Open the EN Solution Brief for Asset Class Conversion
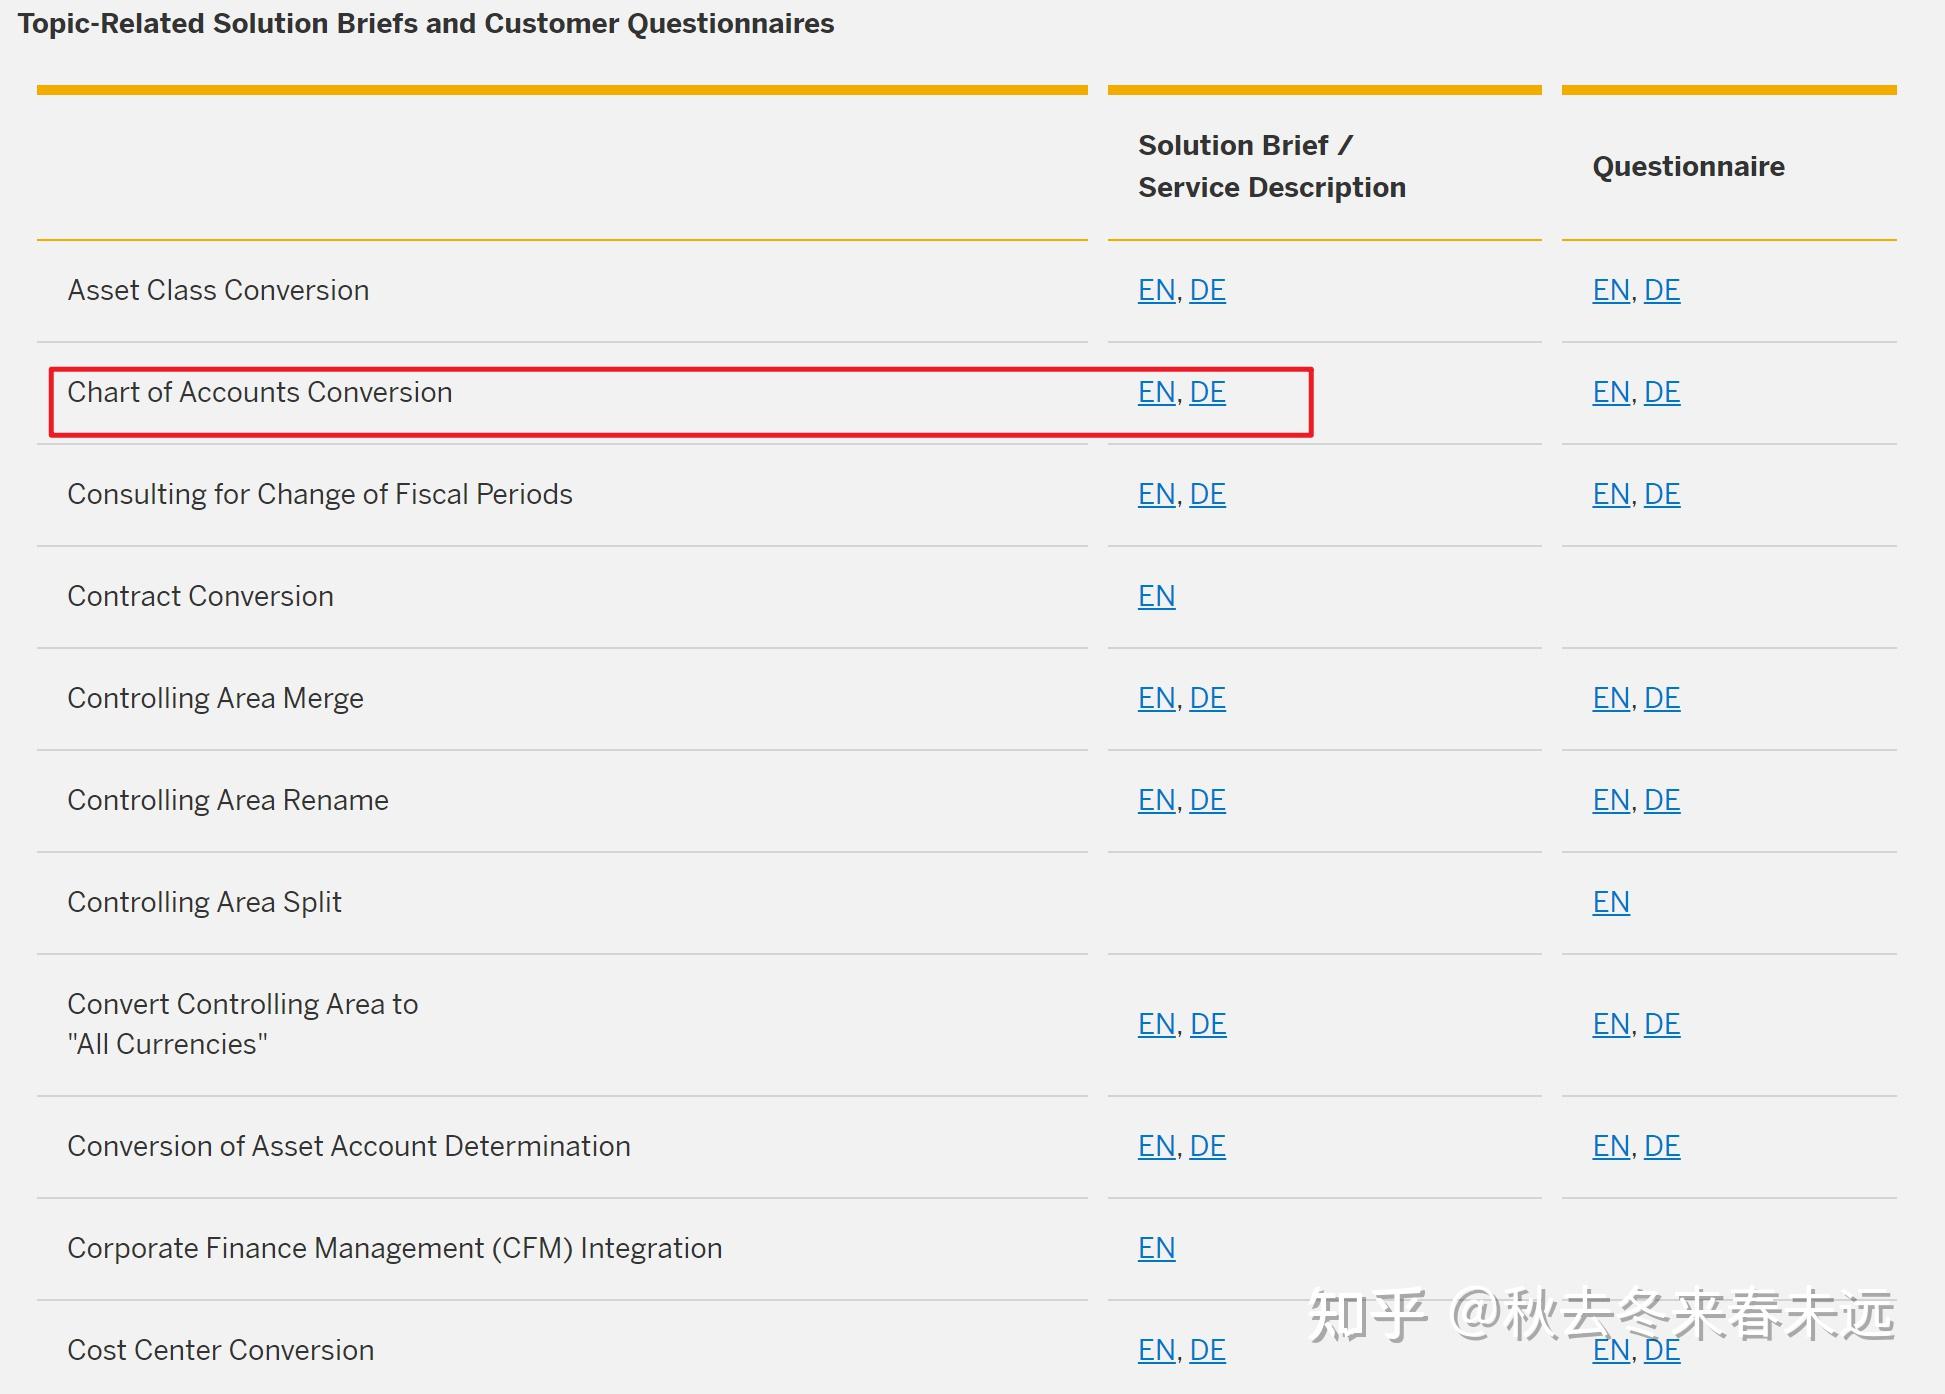Image resolution: width=1945 pixels, height=1394 pixels. 1155,291
